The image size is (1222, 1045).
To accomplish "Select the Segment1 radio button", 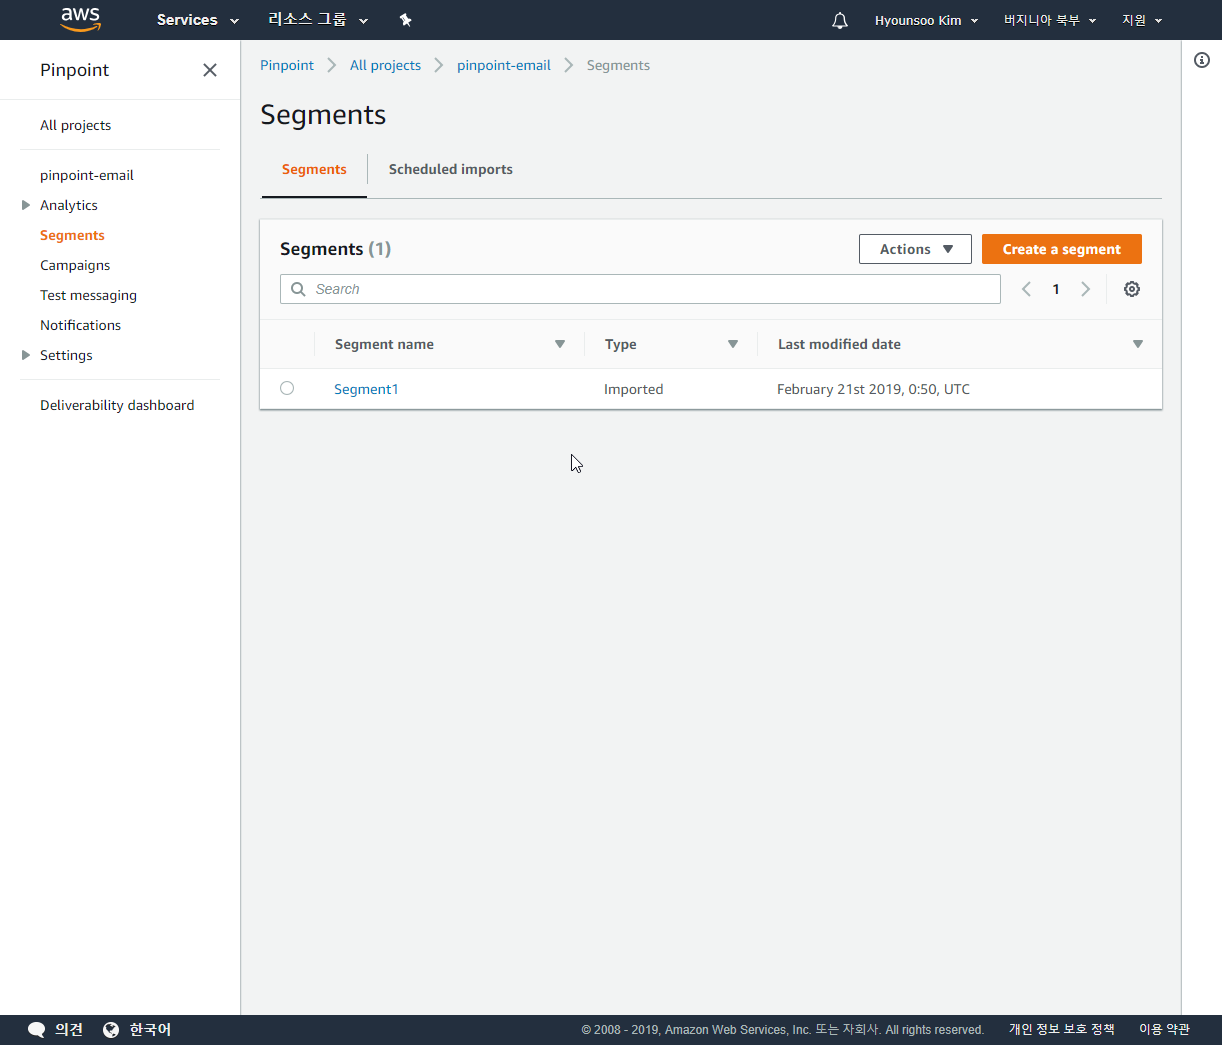I will 287,388.
